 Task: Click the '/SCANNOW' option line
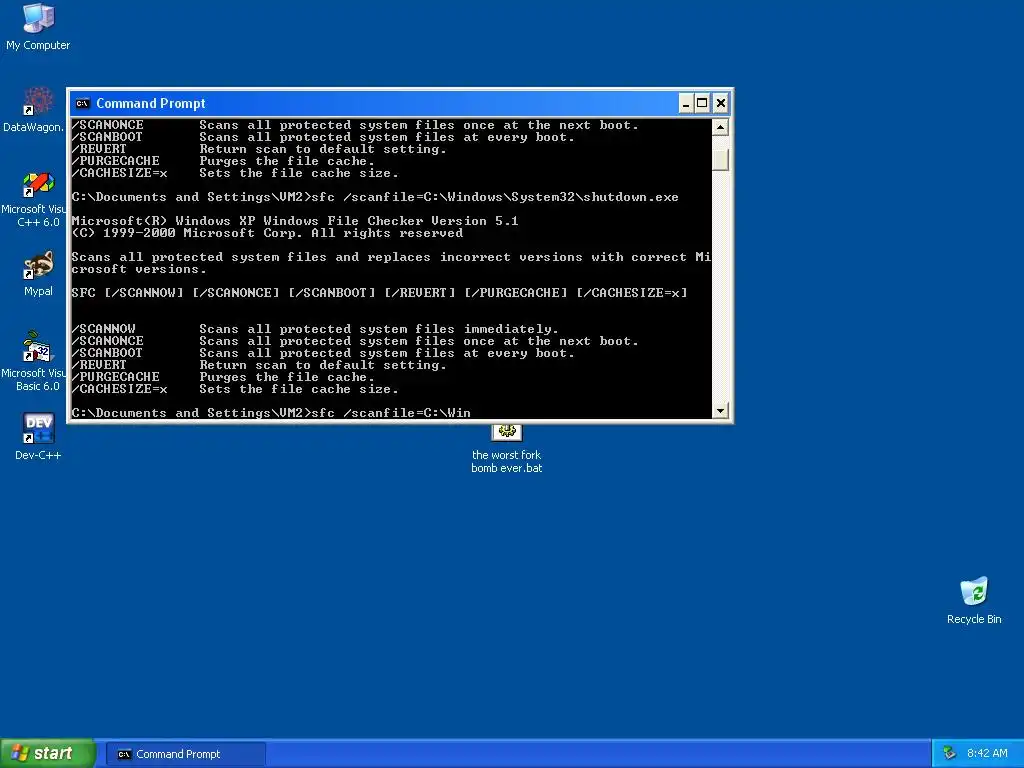(x=315, y=329)
